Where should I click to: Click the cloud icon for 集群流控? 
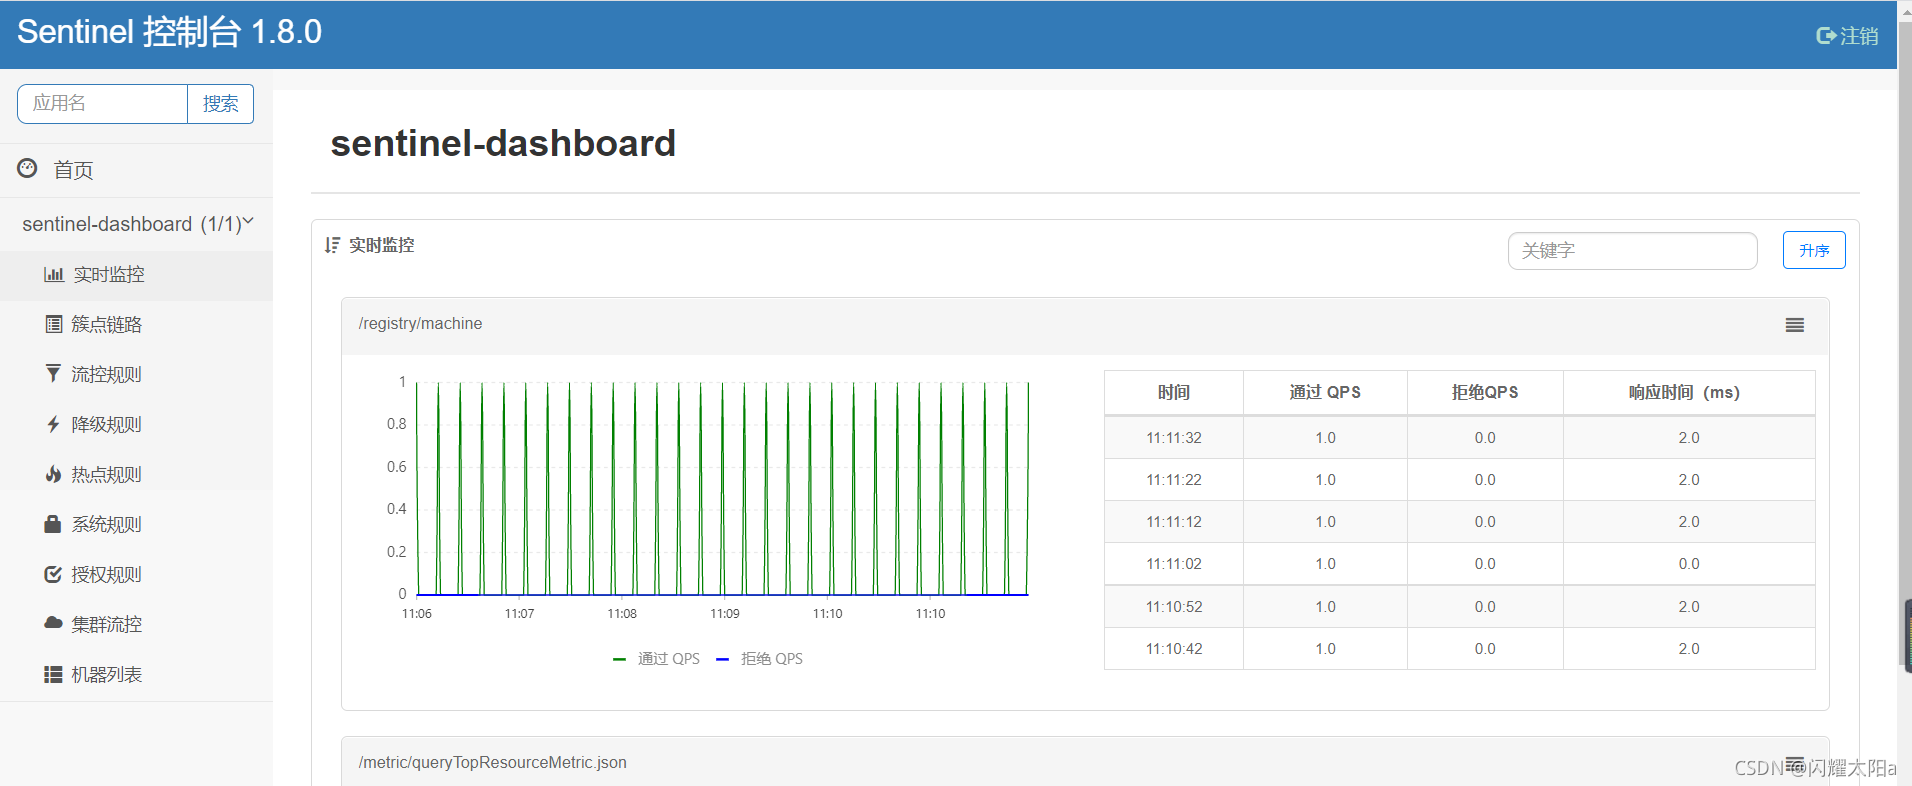coord(54,623)
